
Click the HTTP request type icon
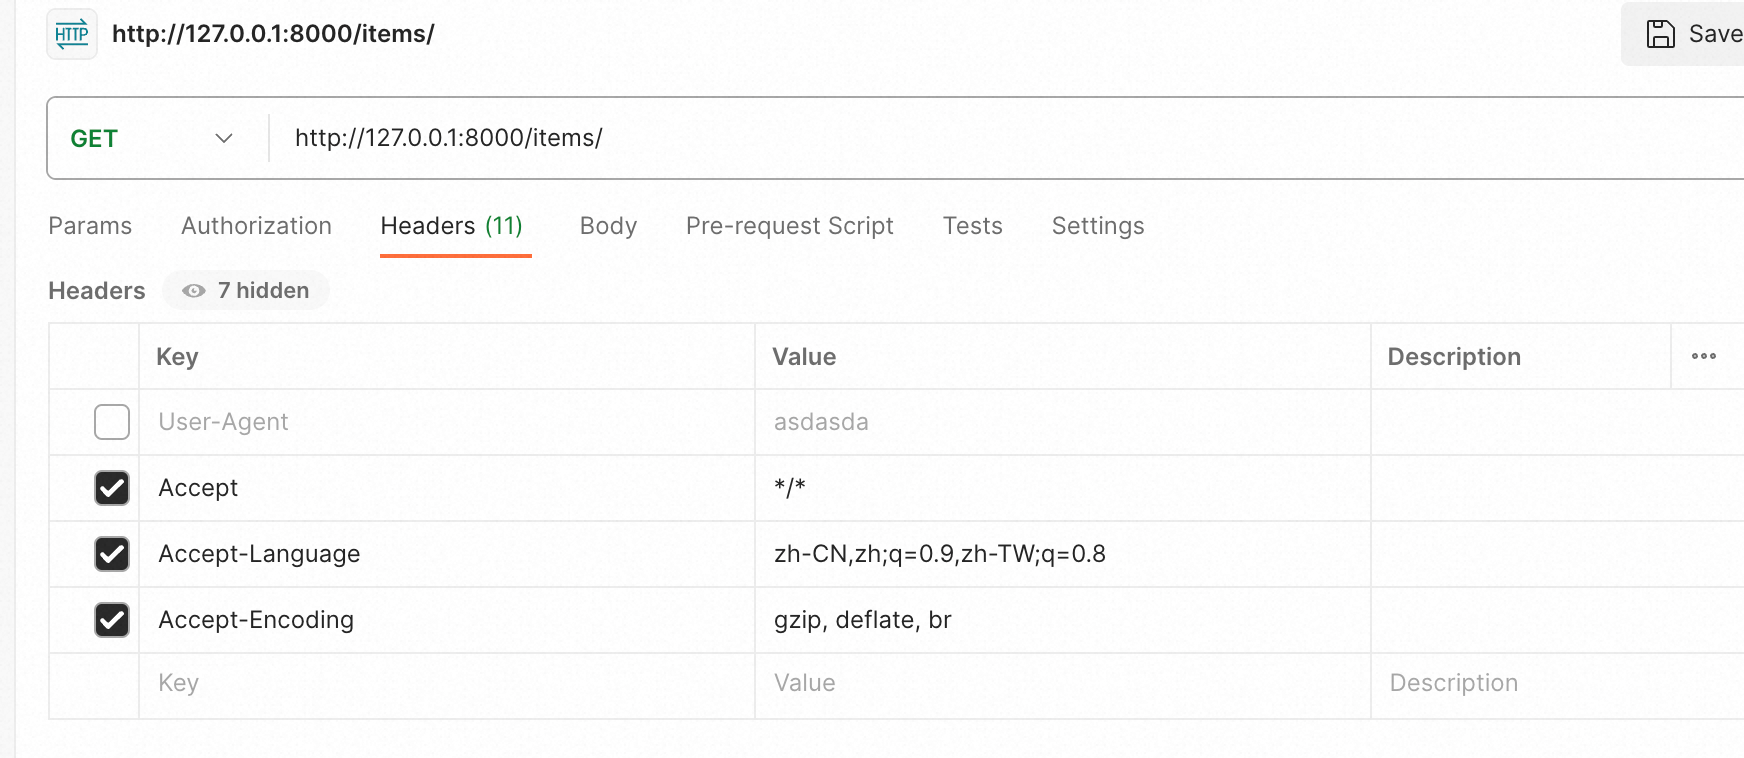pos(72,35)
